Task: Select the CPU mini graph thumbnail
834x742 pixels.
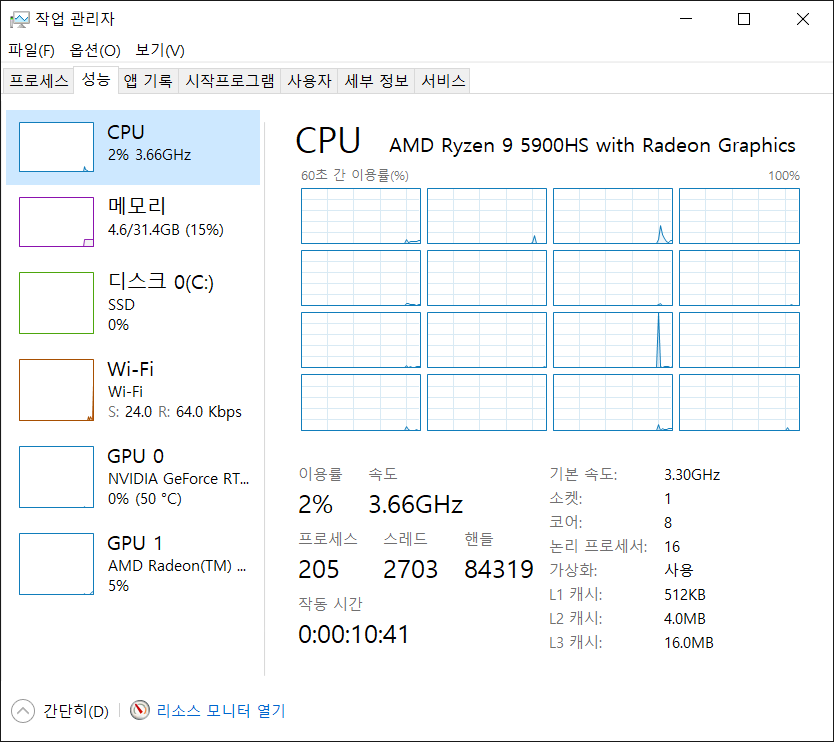Action: [x=56, y=148]
